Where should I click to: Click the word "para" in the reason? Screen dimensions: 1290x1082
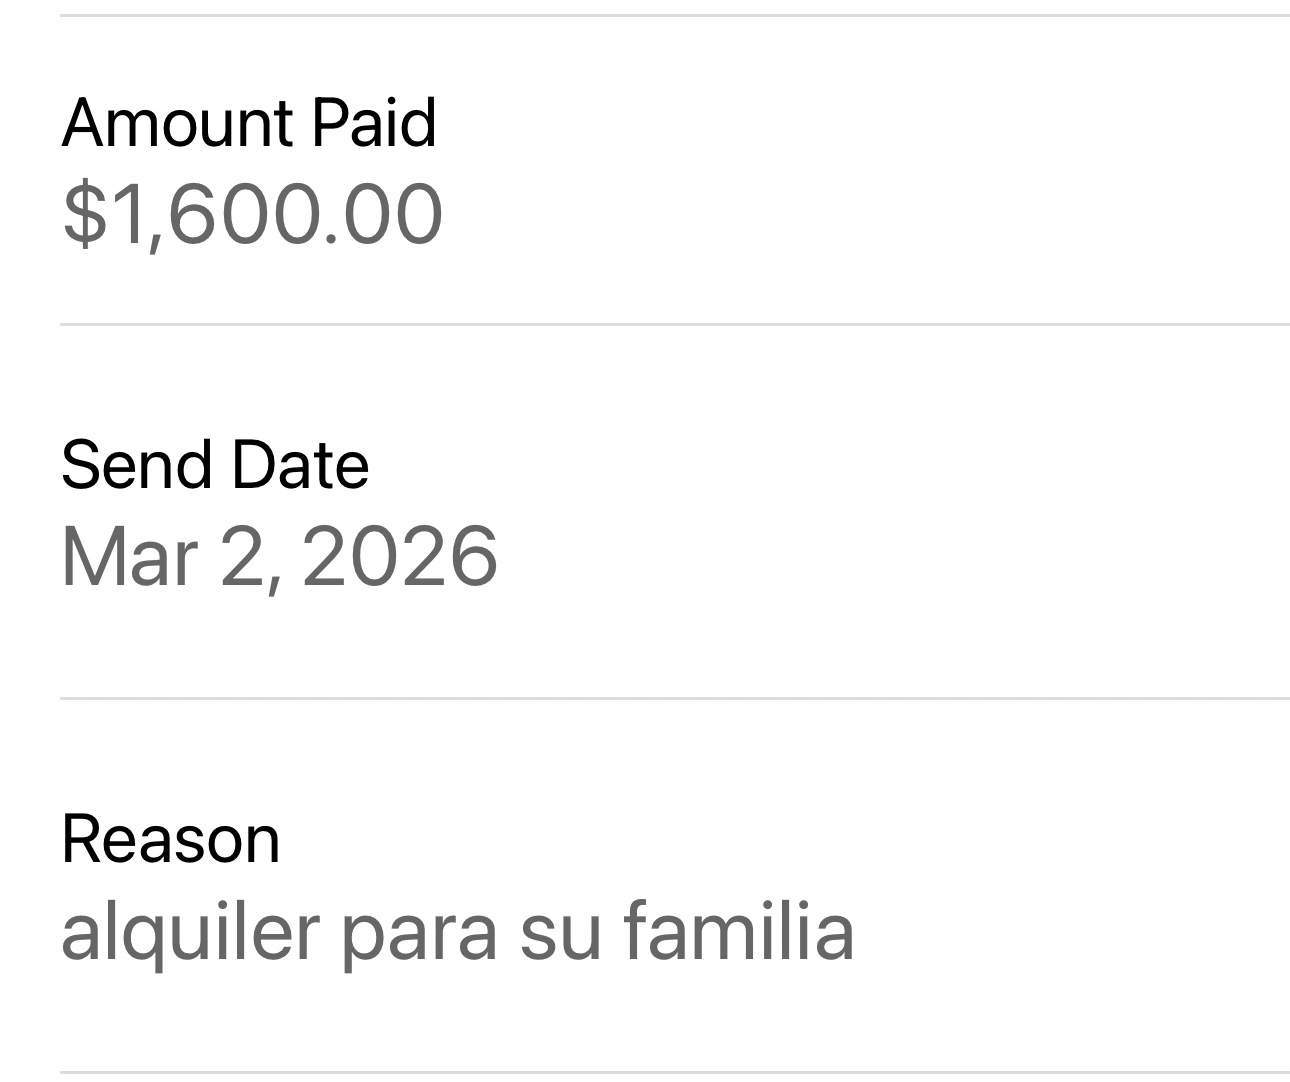pyautogui.click(x=419, y=931)
